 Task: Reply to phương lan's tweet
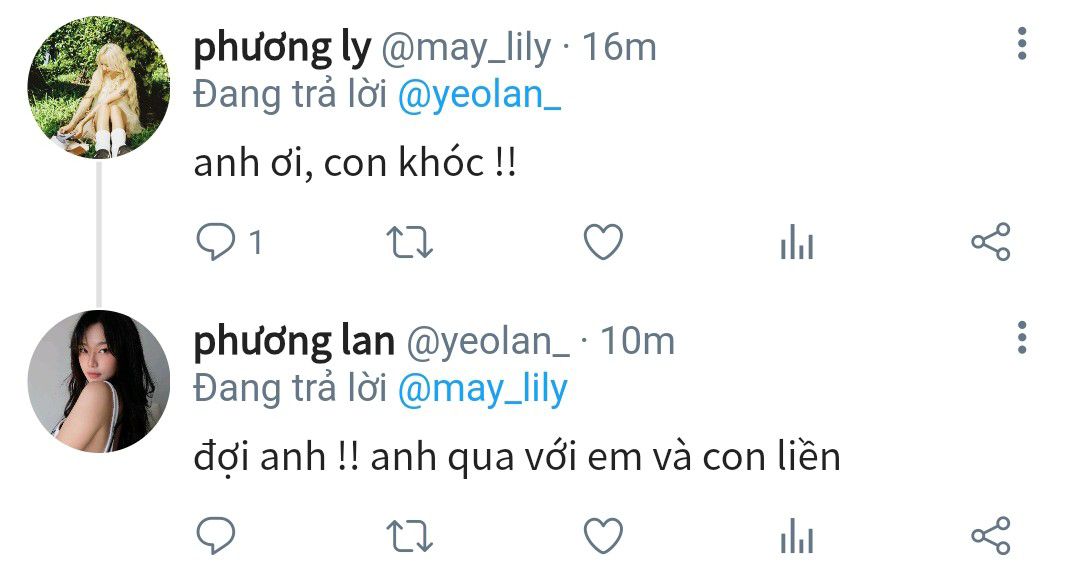tap(216, 536)
